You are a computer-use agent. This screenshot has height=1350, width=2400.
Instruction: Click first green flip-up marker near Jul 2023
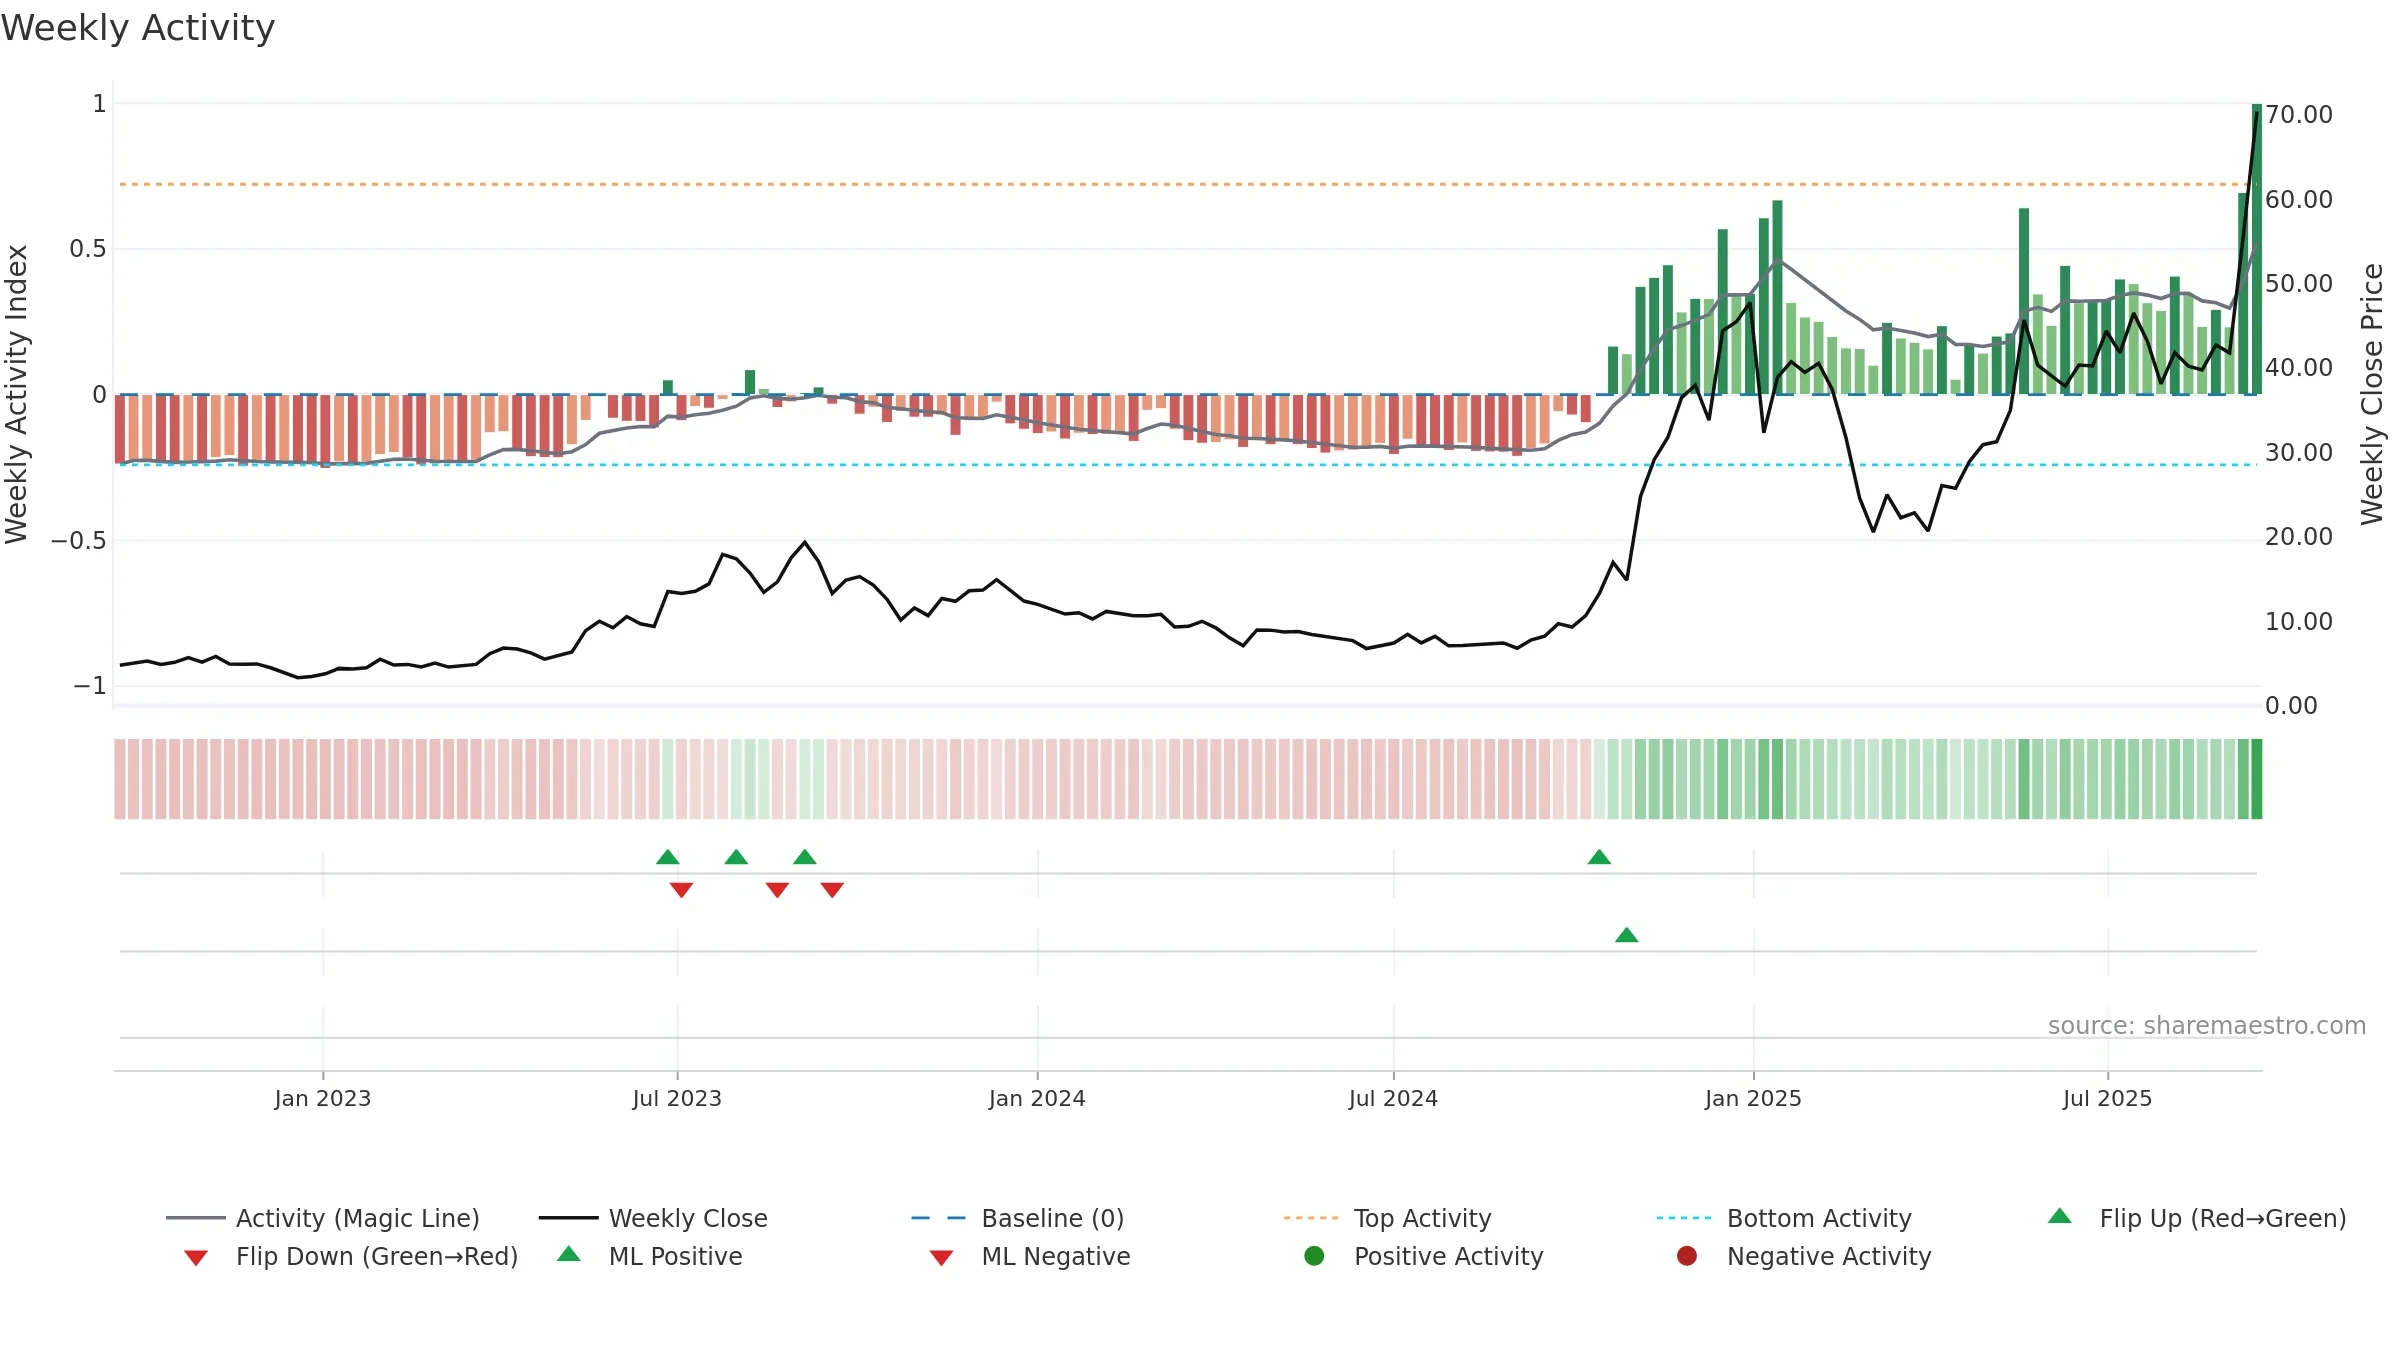tap(668, 857)
